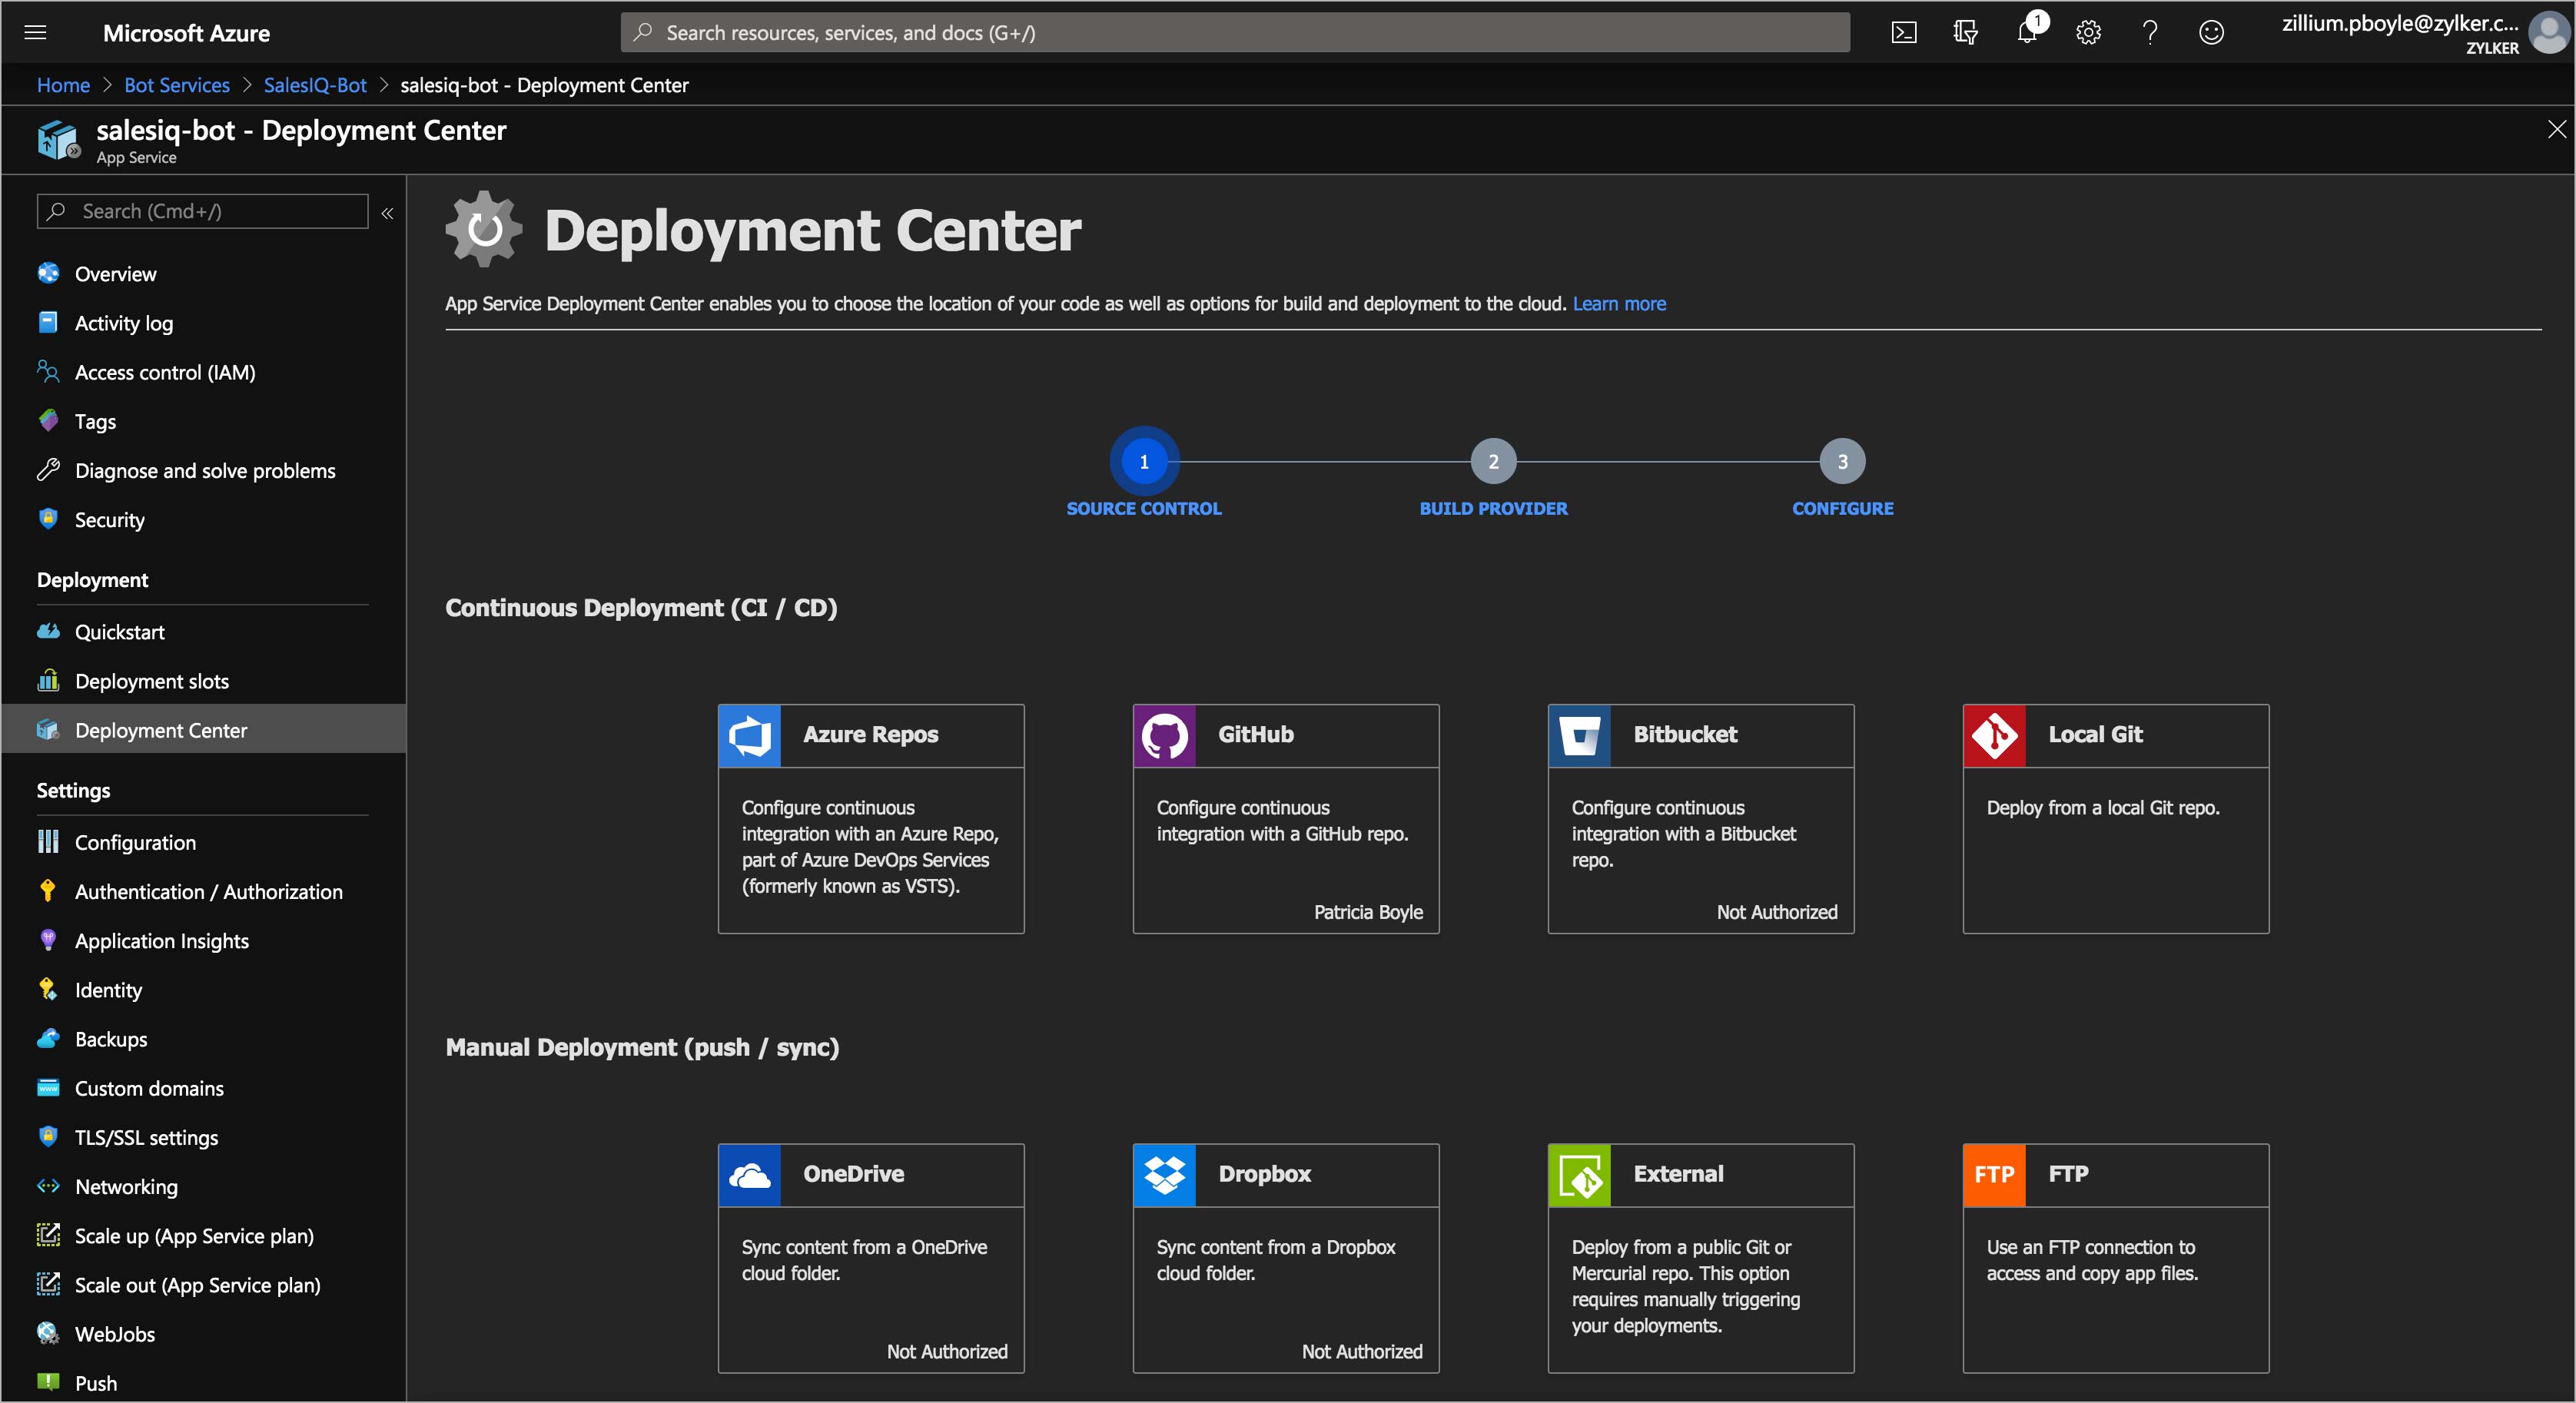The width and height of the screenshot is (2576, 1403).
Task: Open the hamburger navigation menu
Action: coord(35,32)
